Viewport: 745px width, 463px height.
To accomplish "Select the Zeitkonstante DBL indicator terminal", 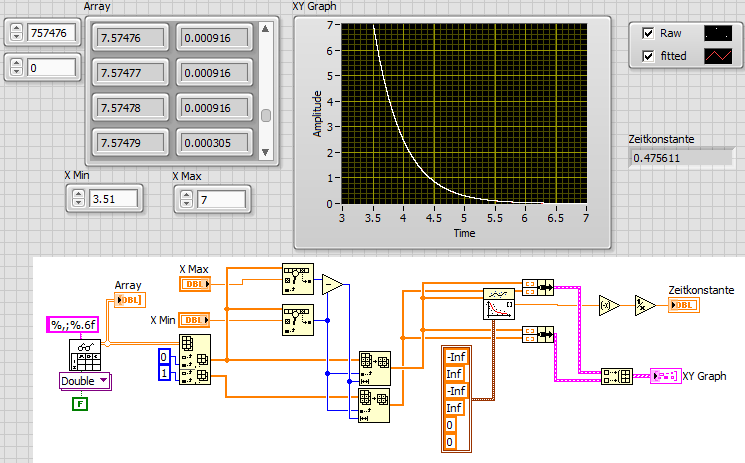I will coord(684,305).
